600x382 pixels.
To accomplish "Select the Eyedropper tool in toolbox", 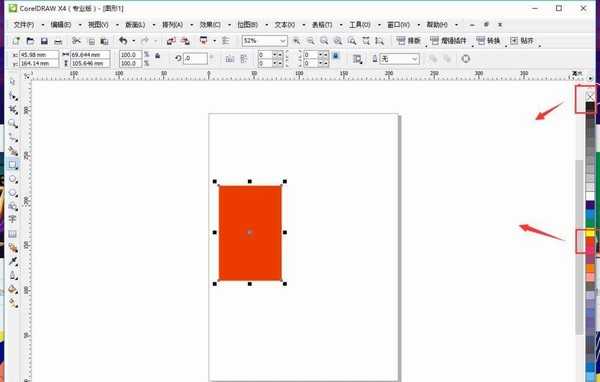I will (x=13, y=261).
